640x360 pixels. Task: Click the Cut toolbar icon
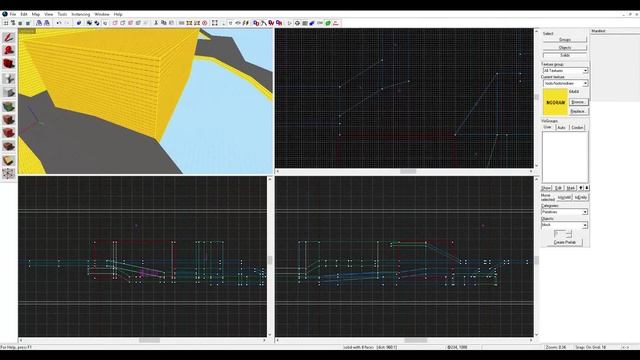tap(156, 23)
